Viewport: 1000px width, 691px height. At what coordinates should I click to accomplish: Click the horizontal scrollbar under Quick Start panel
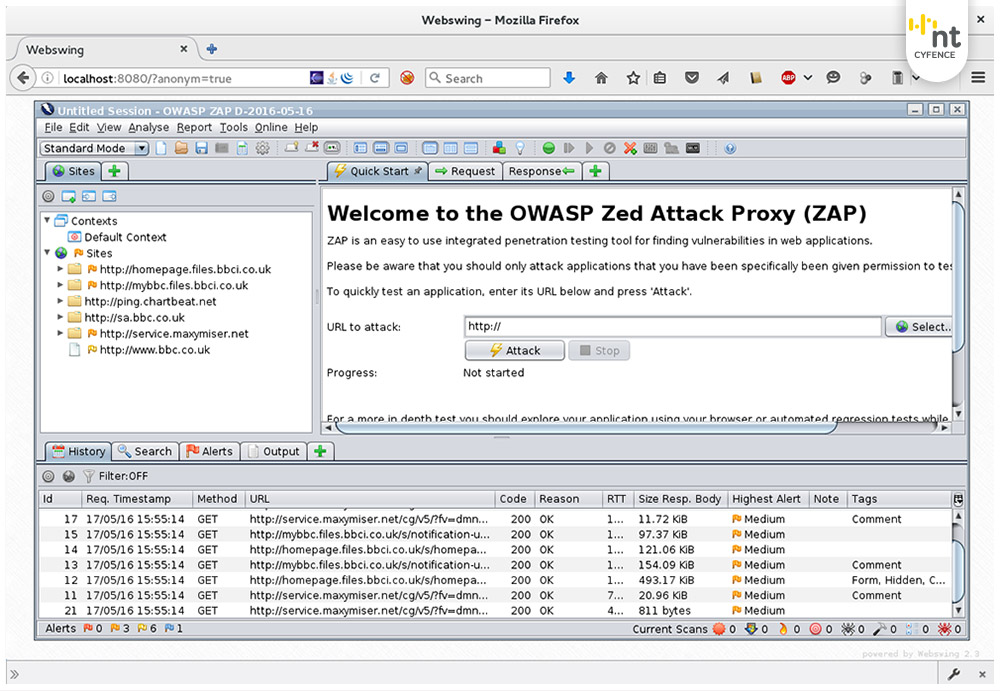pos(585,426)
